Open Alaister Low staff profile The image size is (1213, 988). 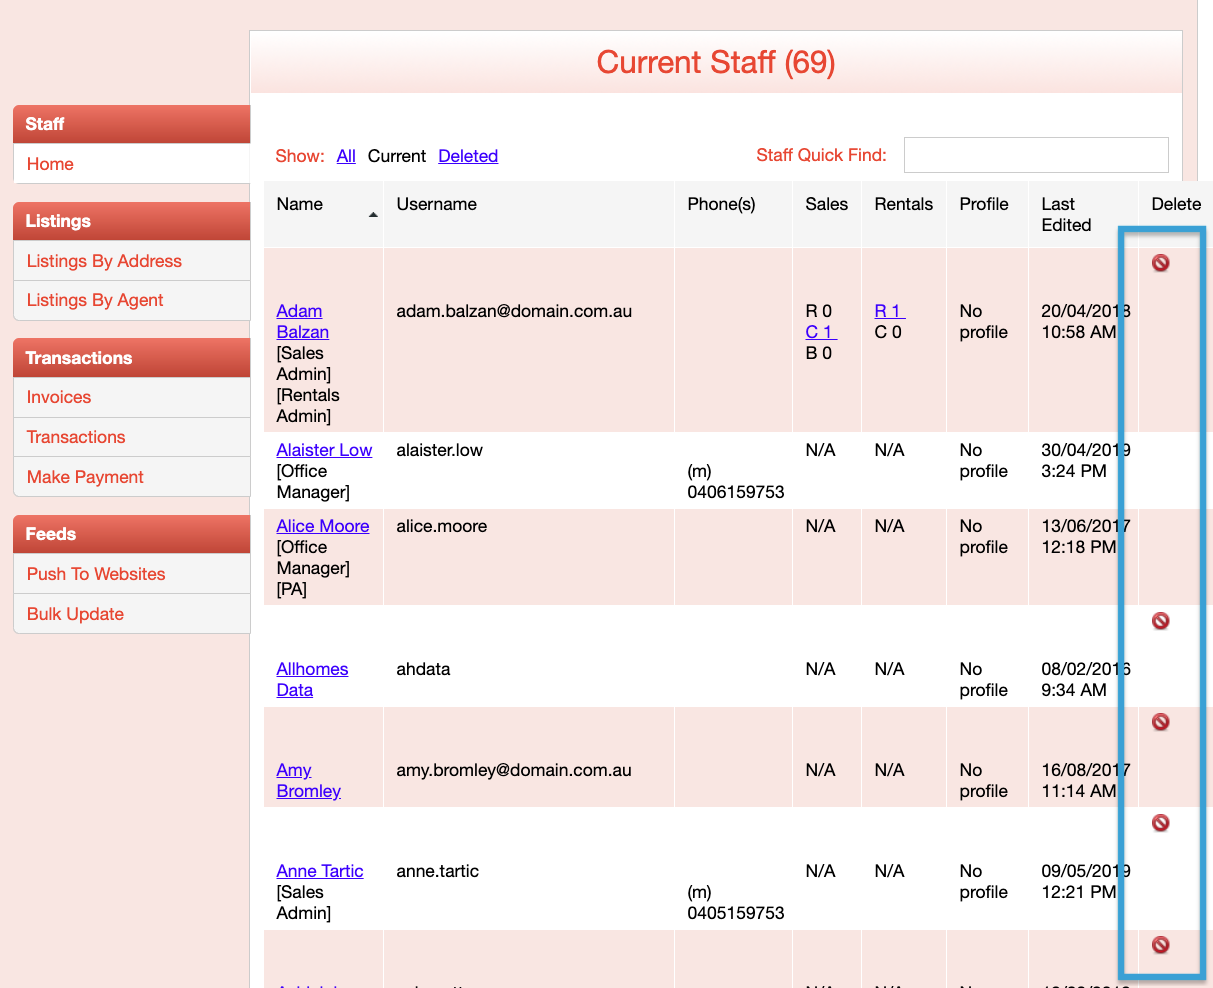324,450
